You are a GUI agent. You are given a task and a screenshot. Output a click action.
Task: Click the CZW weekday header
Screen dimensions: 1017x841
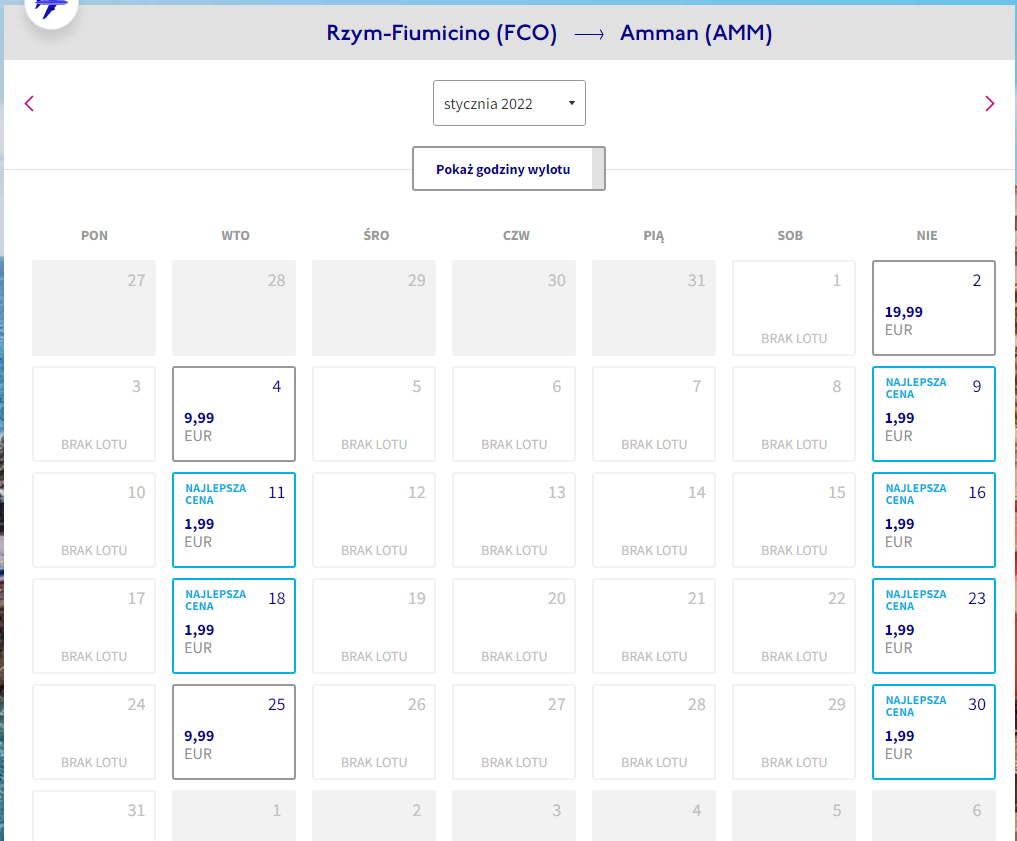(516, 235)
